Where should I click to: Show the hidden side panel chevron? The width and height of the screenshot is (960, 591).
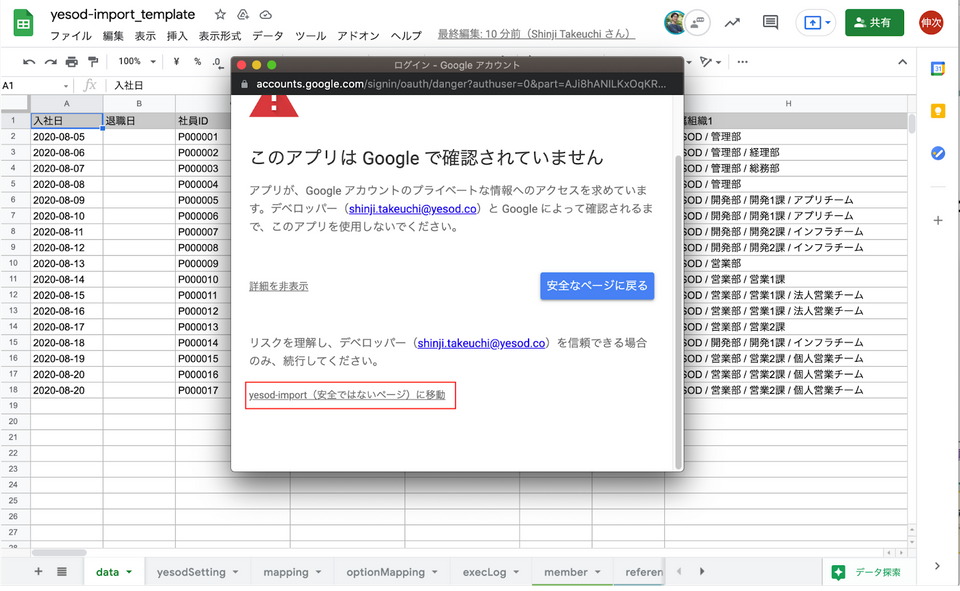pyautogui.click(x=937, y=567)
